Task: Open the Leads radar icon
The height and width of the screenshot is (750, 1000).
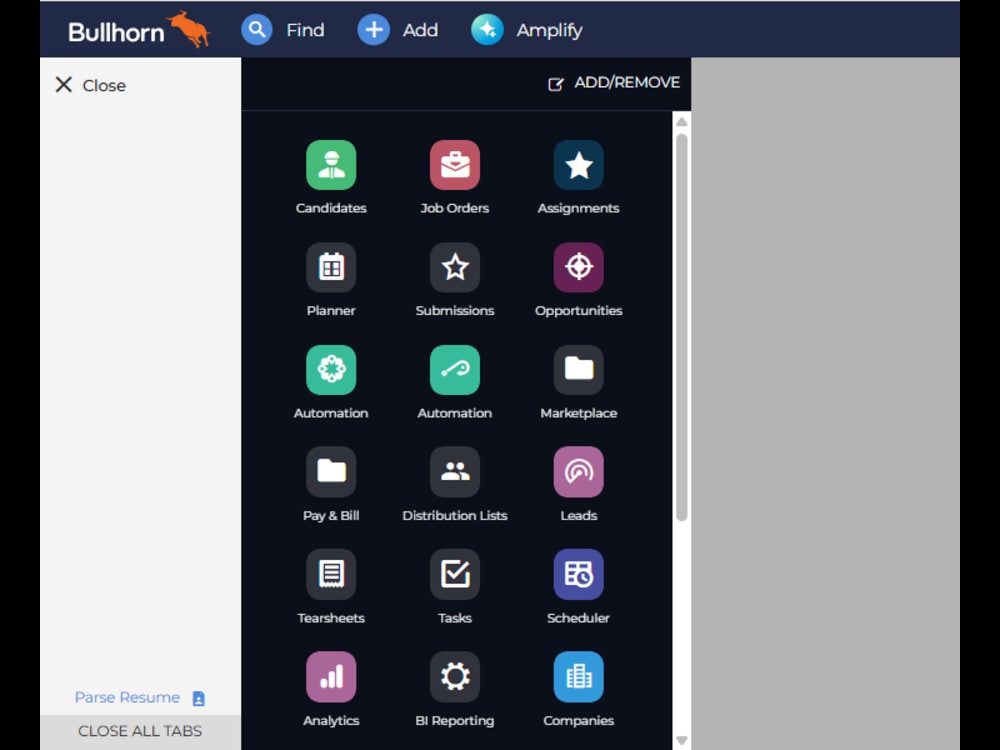Action: [x=578, y=472]
